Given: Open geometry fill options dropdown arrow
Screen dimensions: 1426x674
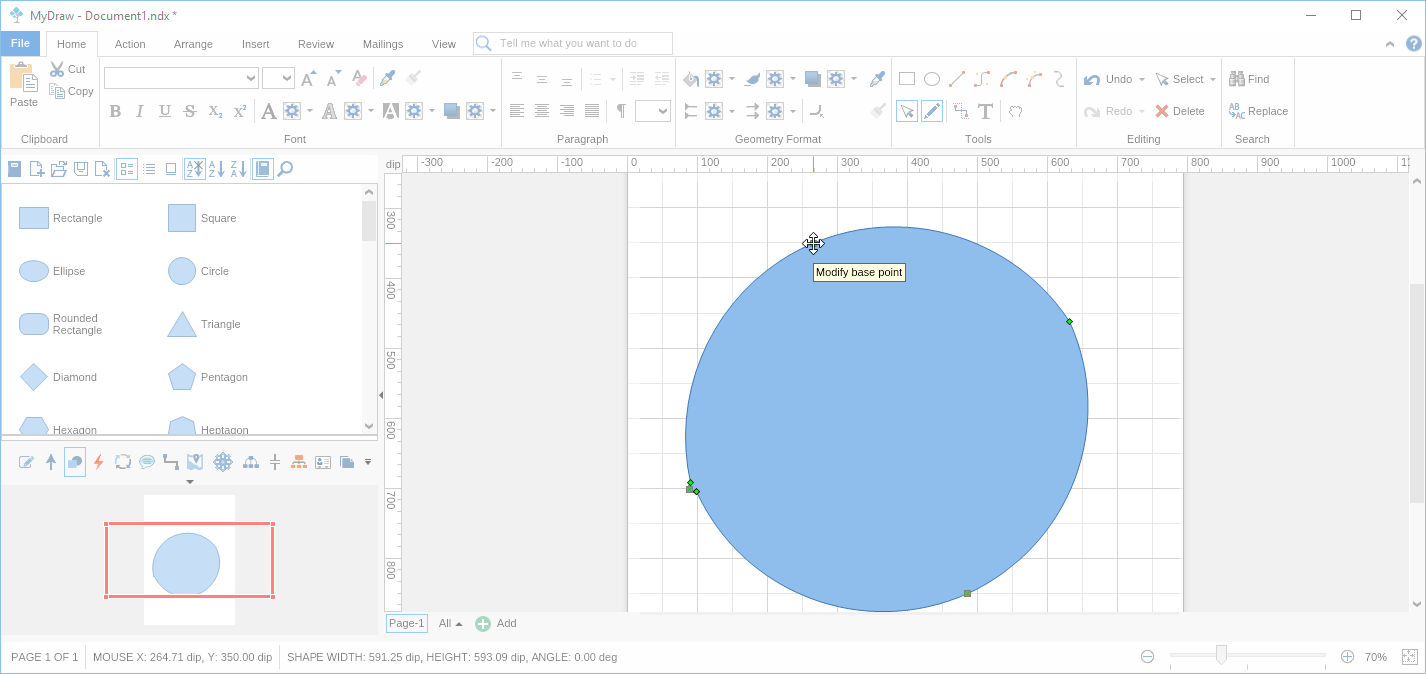Looking at the screenshot, I should pos(732,79).
